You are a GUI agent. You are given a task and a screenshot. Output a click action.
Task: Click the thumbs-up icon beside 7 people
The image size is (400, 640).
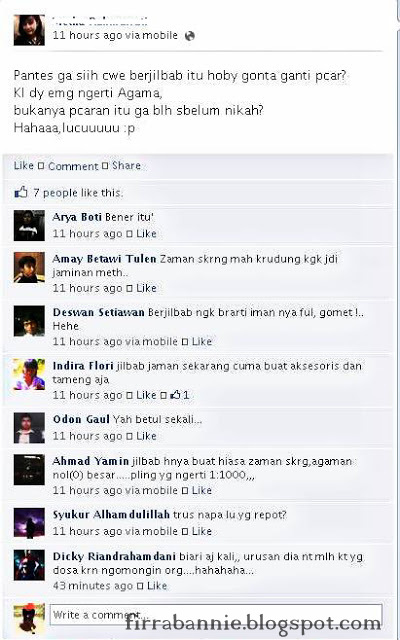(21, 192)
